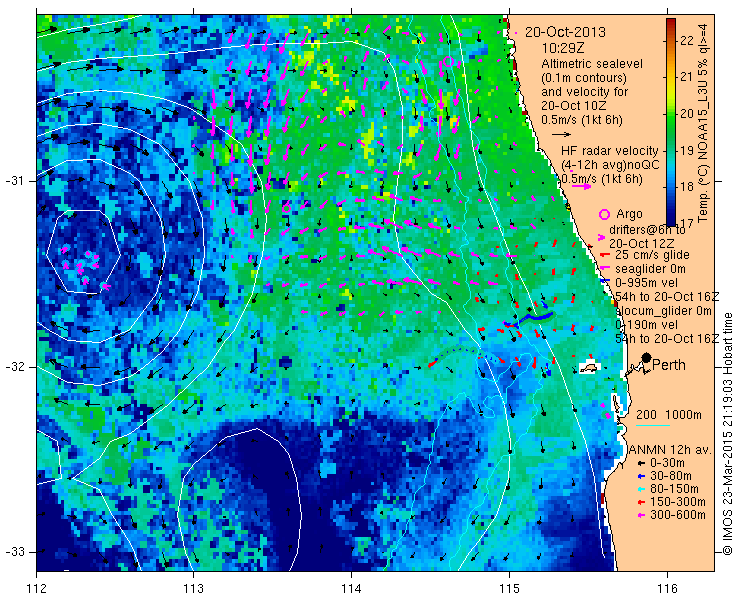Image resolution: width=740 pixels, height=600 pixels.
Task: Click the white Rottnest Island shape near Perth
Action: click(589, 368)
